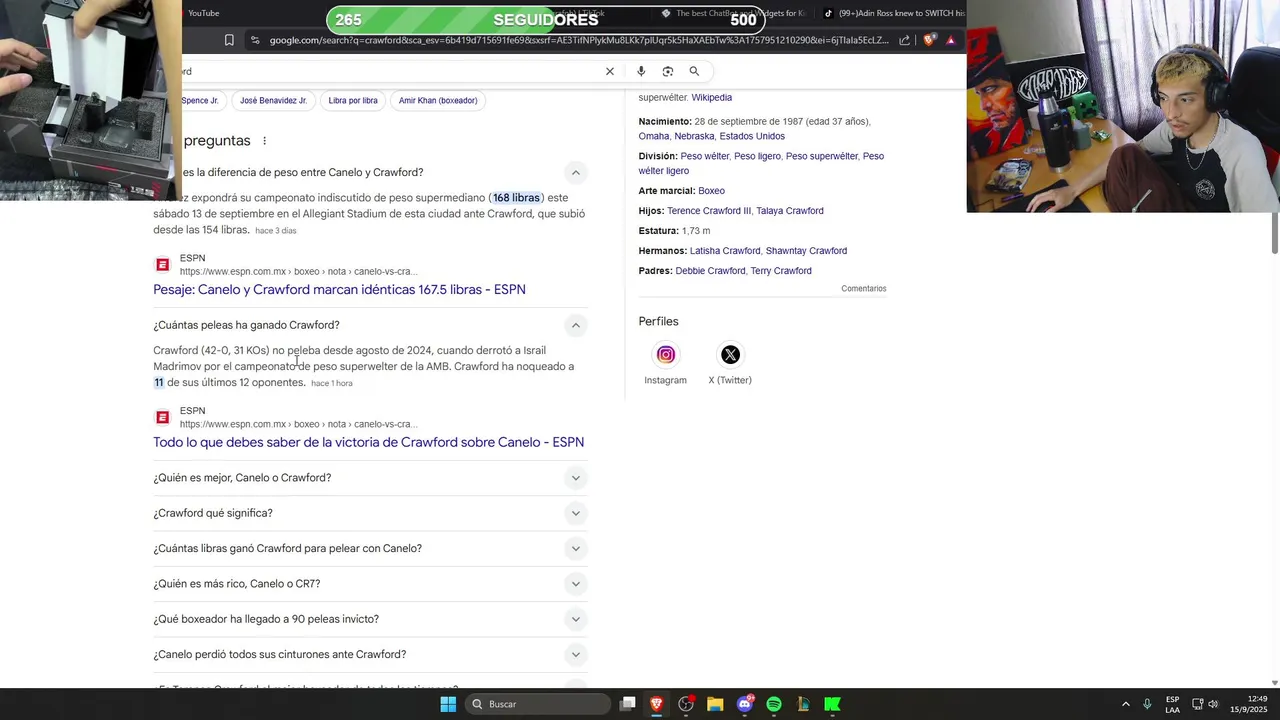Collapse the peso difference question
Viewport: 1280px width, 720px height.
[x=575, y=173]
